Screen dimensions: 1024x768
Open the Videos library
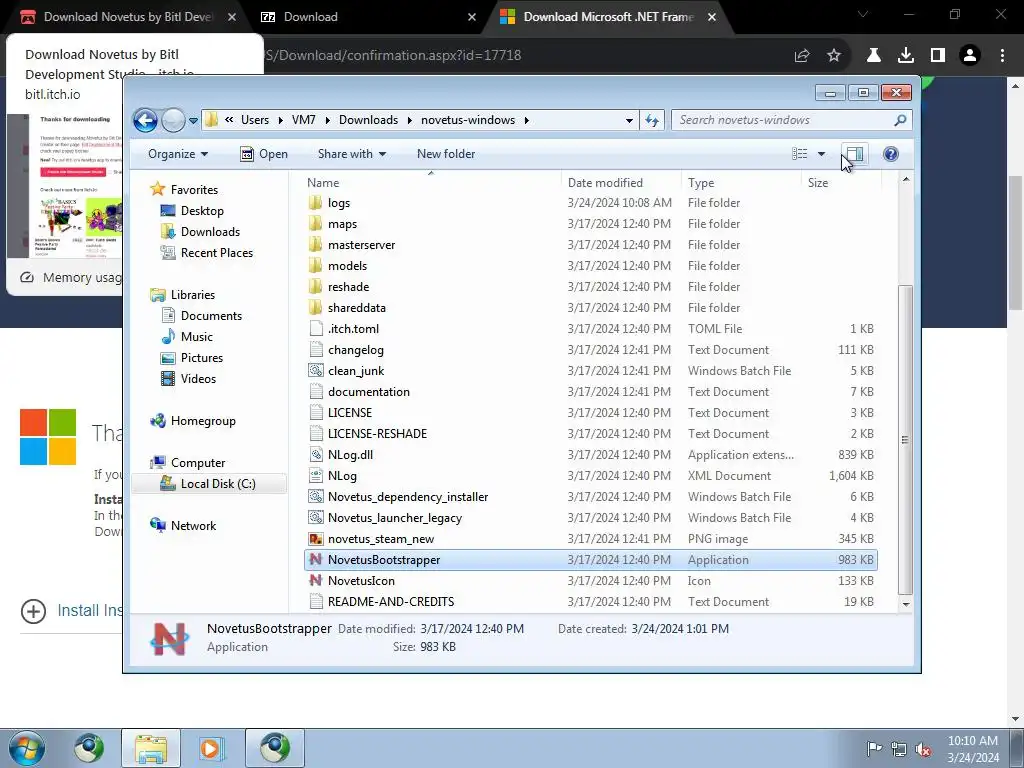point(198,379)
